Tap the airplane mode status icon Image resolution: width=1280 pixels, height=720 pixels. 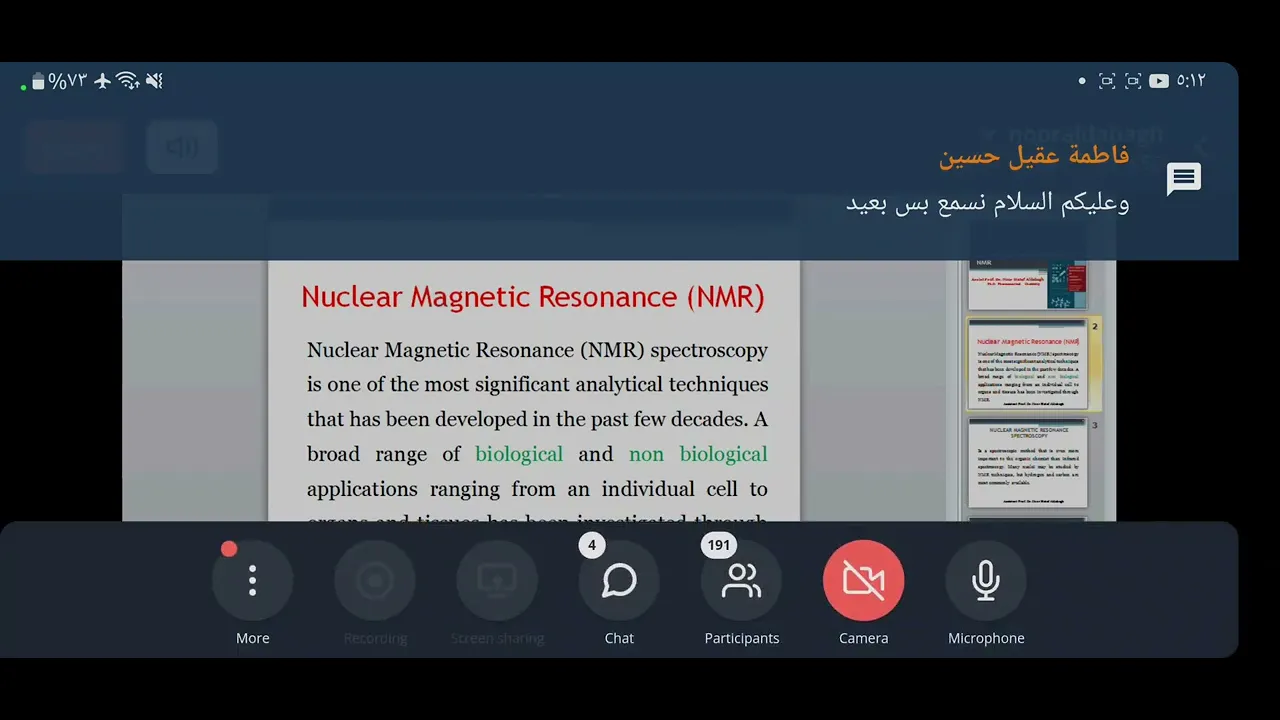pyautogui.click(x=102, y=81)
